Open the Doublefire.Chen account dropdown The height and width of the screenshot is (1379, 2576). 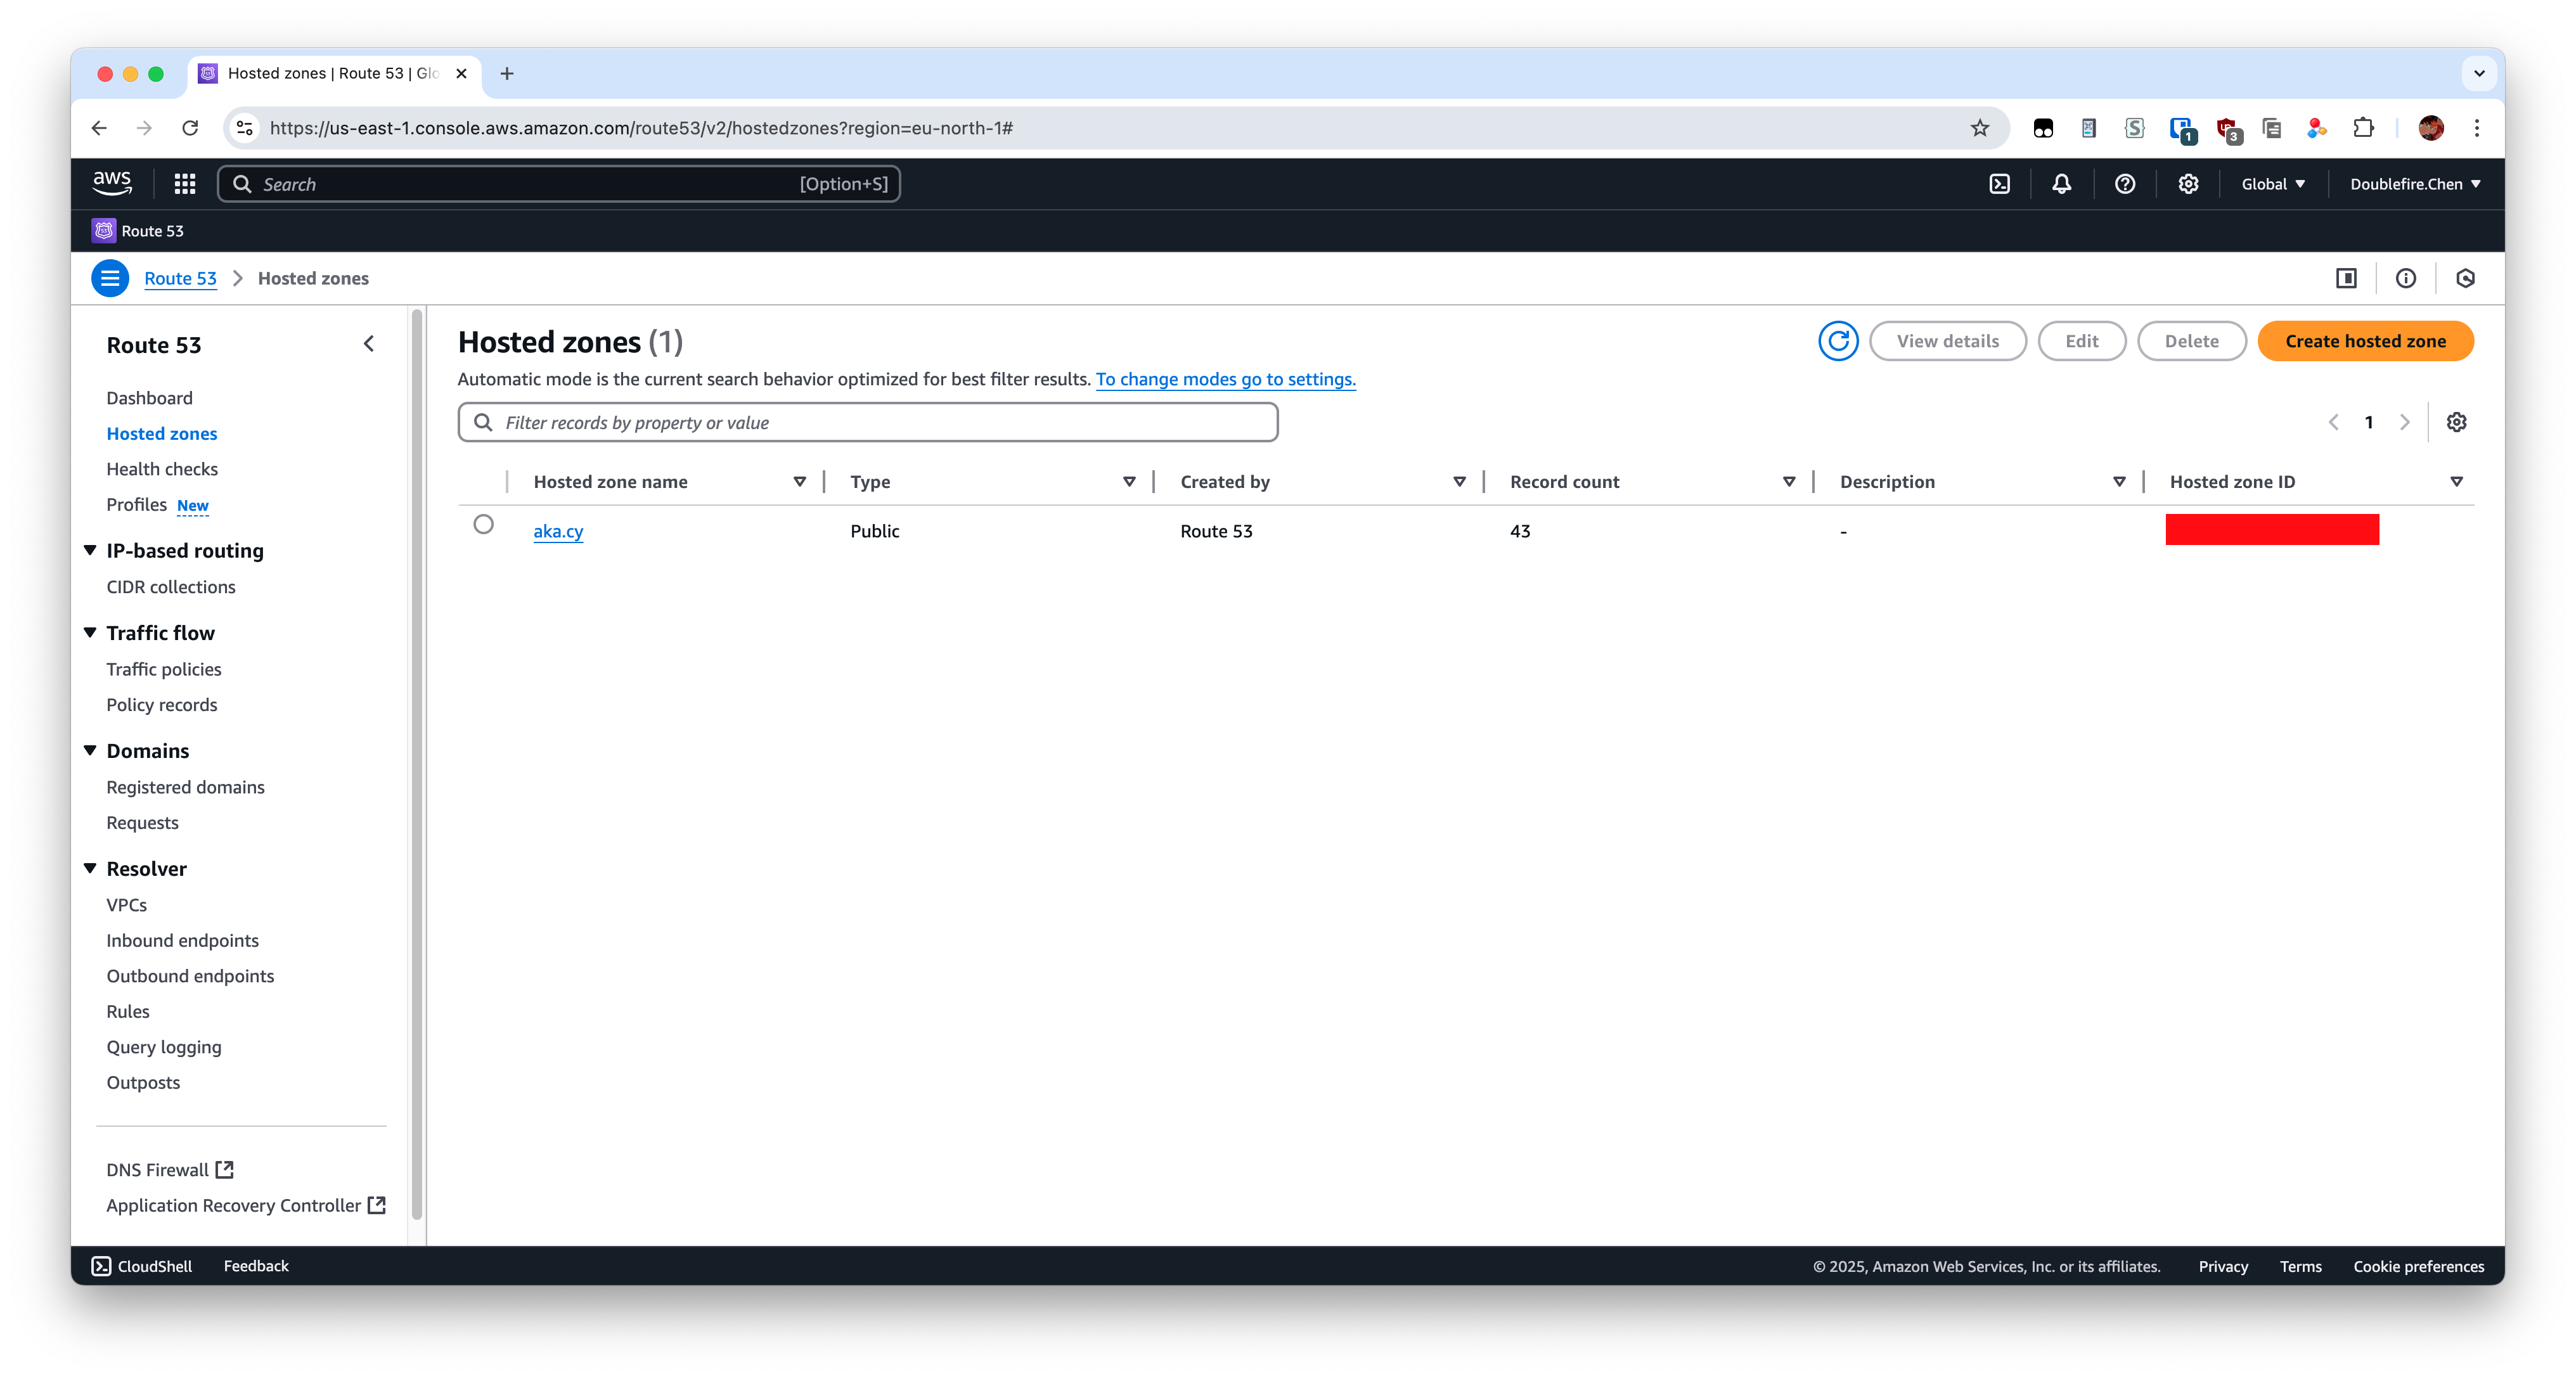2415,184
